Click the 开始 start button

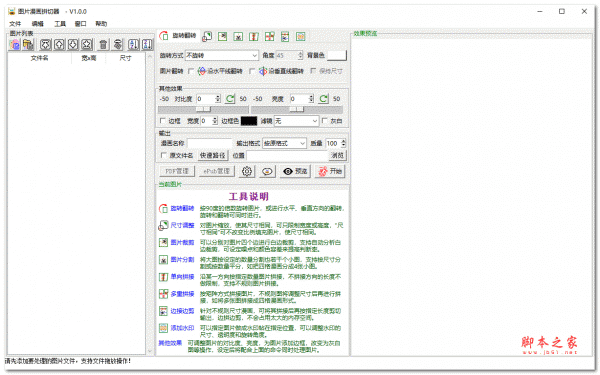pos(330,171)
